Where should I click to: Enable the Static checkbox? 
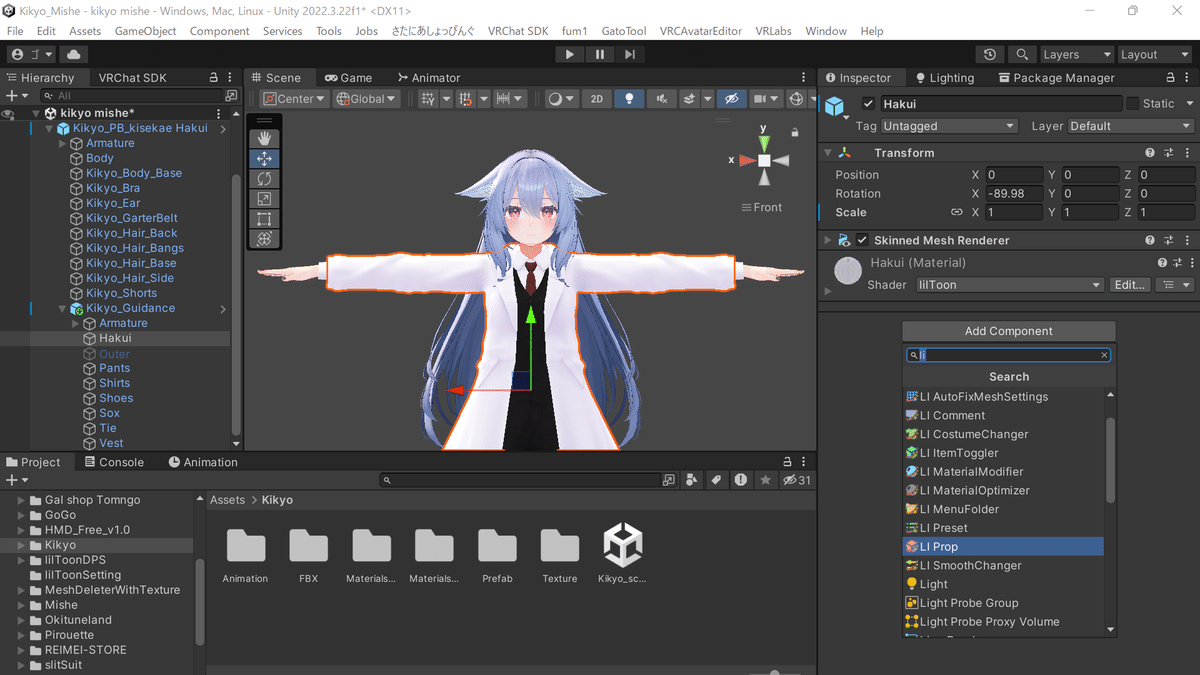(1133, 104)
